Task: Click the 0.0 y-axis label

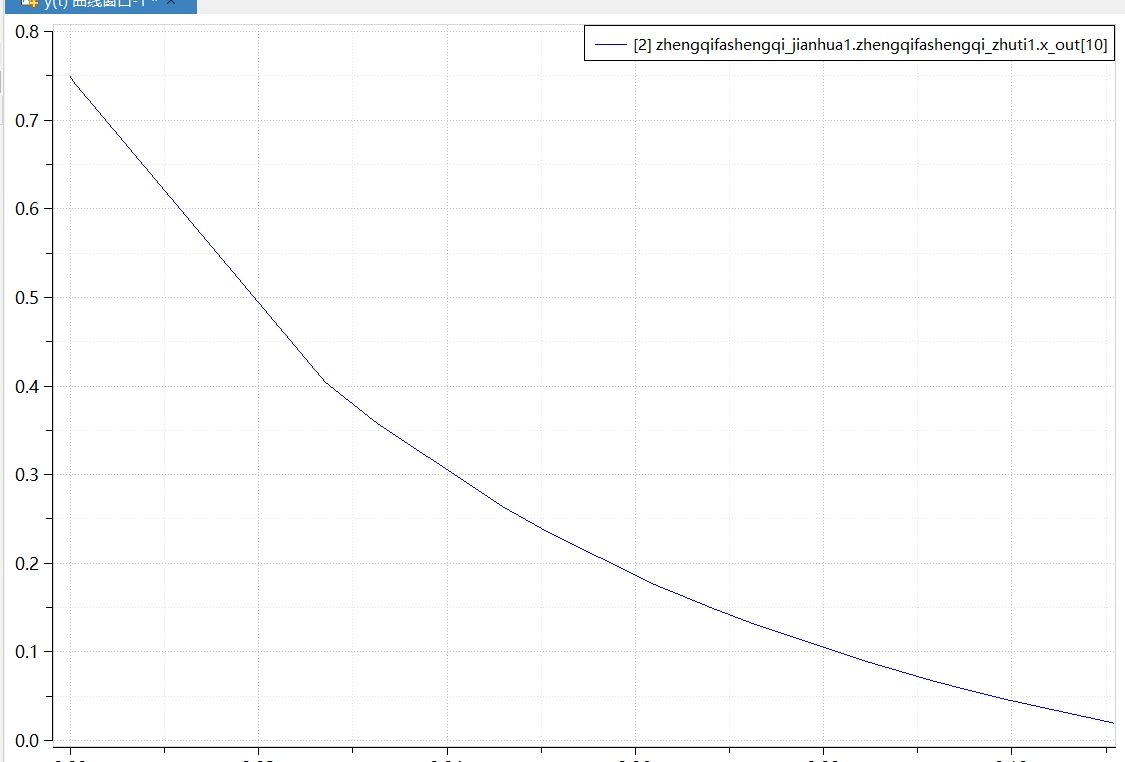Action: pos(27,740)
